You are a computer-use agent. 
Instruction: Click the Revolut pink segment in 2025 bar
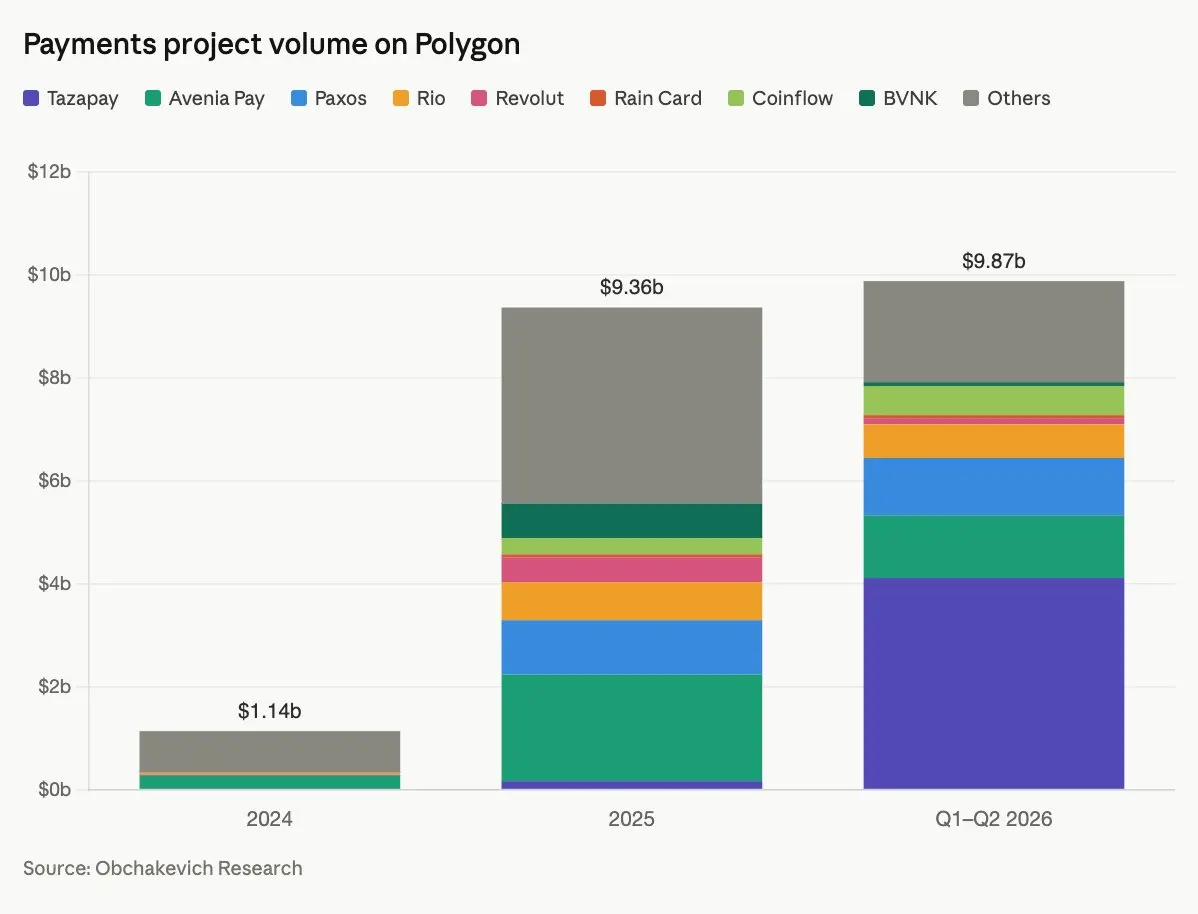point(632,570)
